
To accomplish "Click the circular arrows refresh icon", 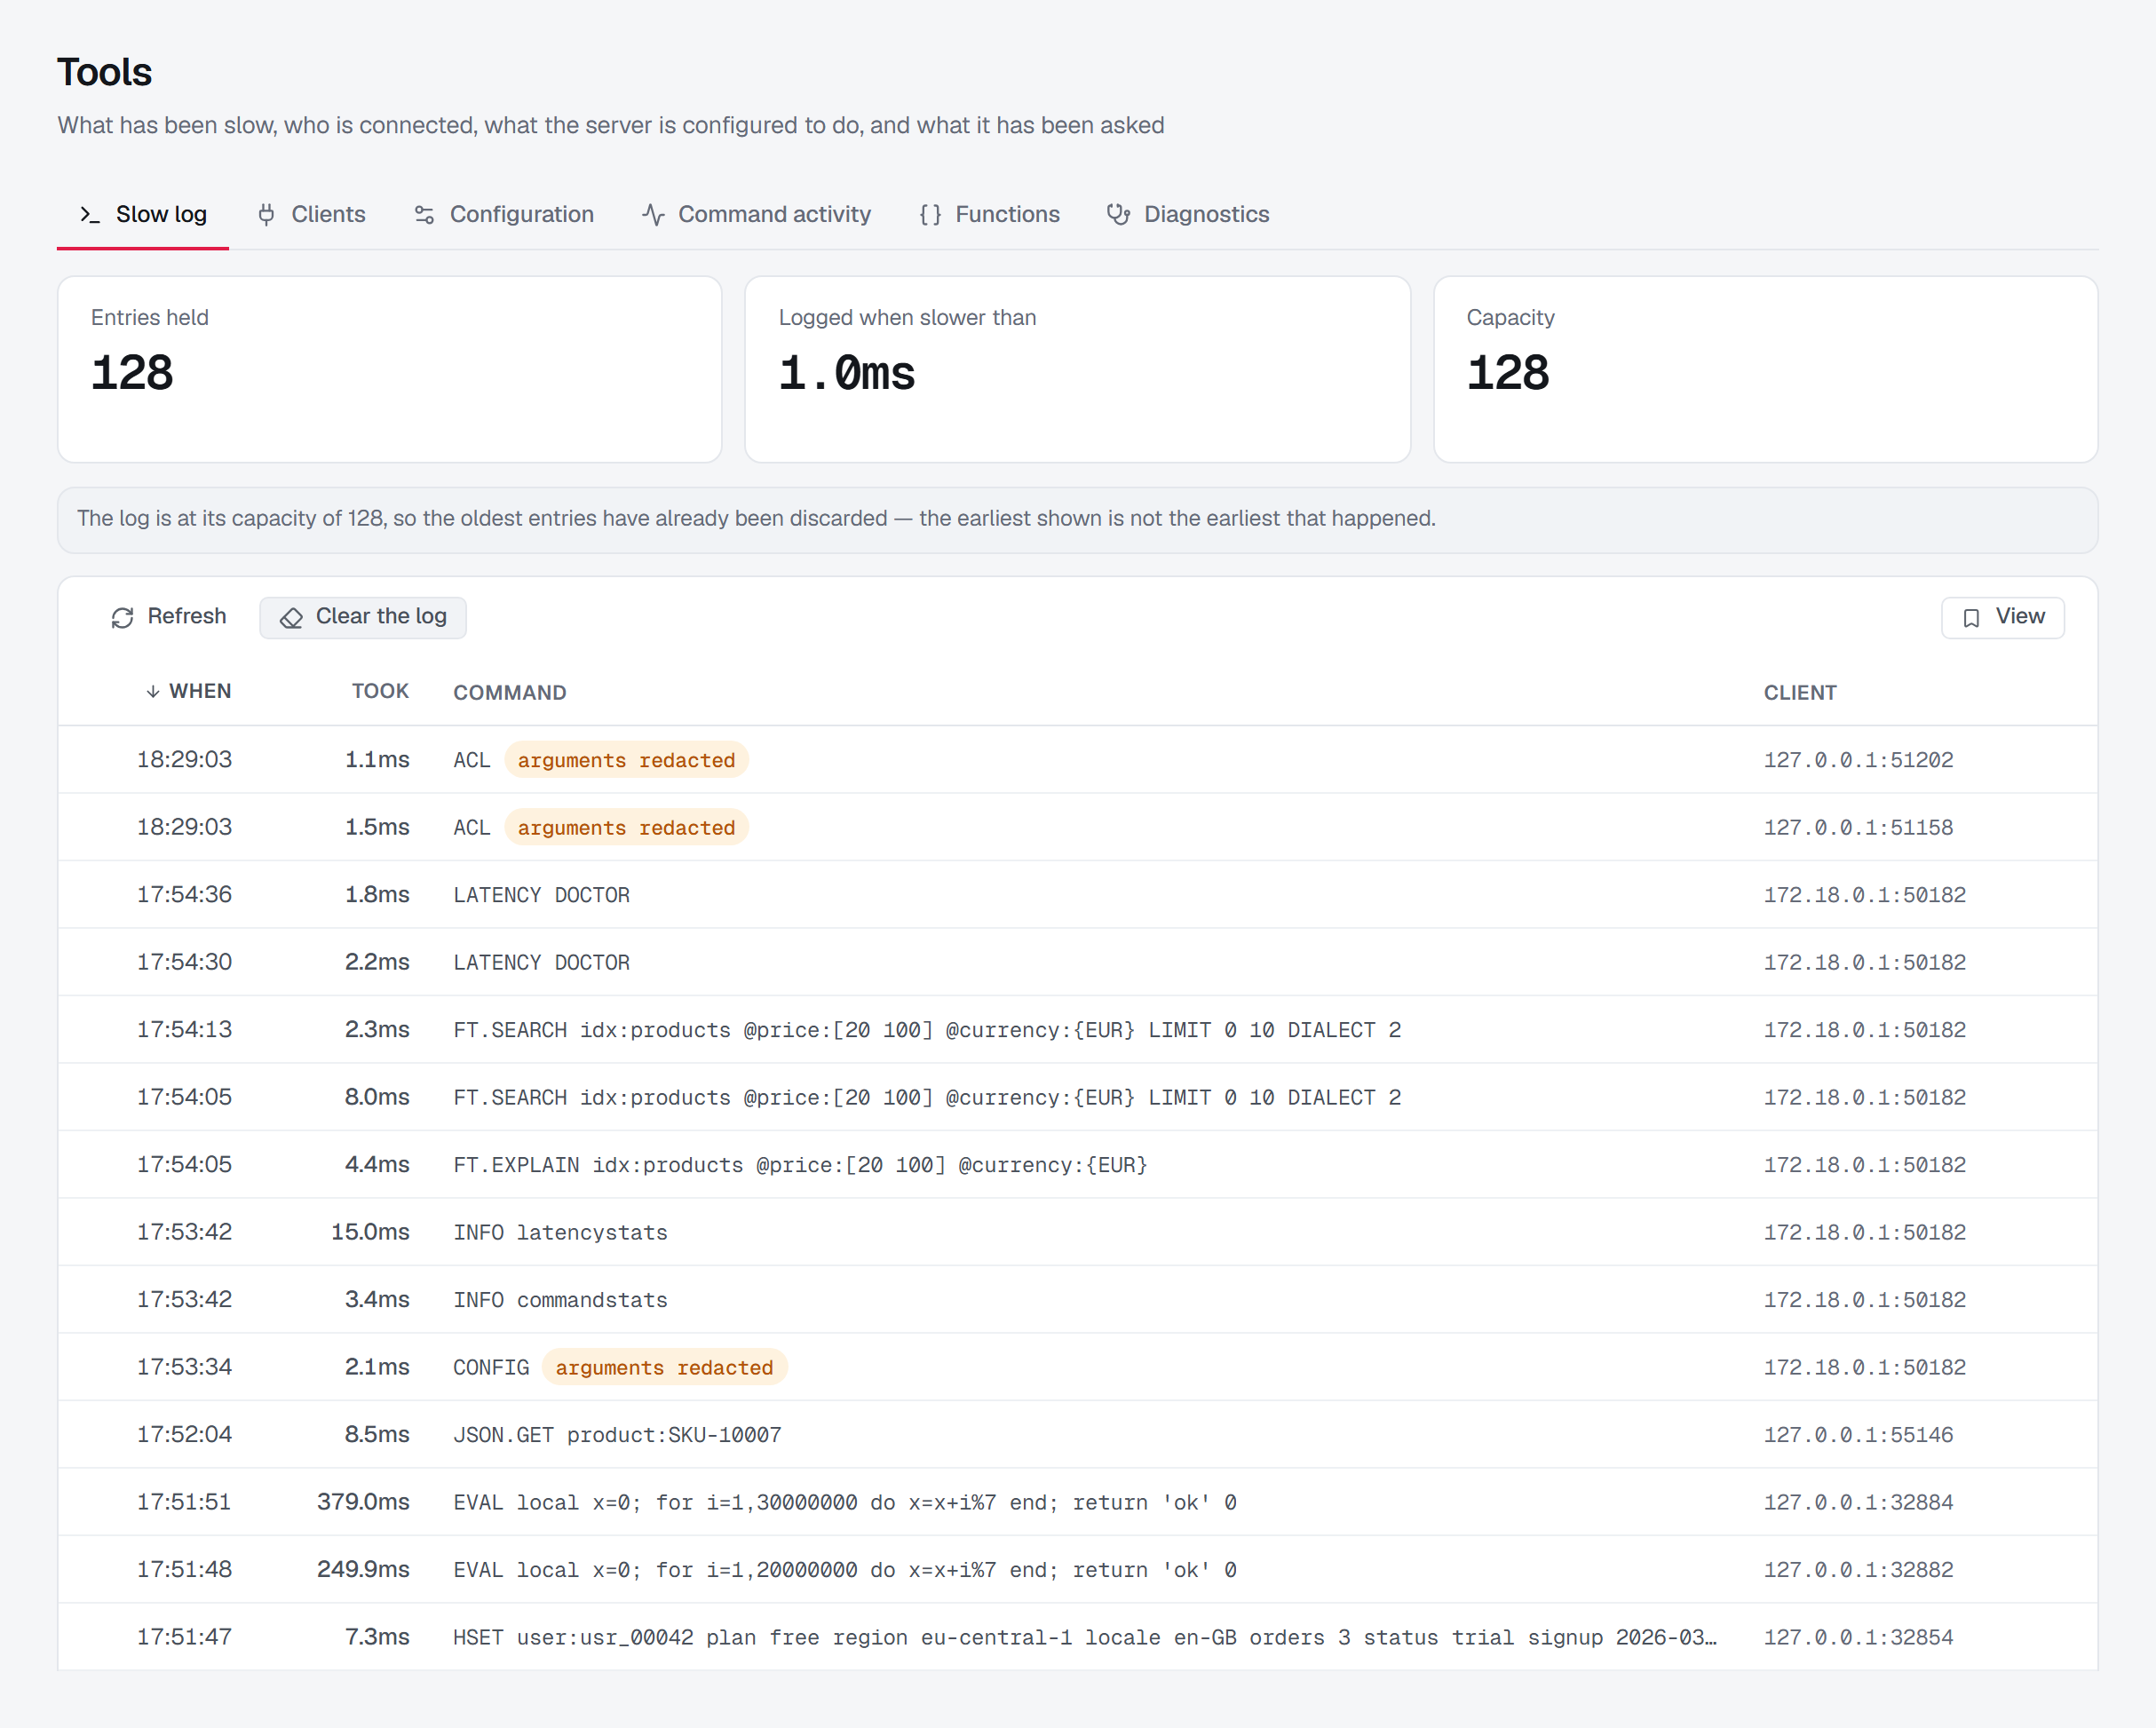I will pyautogui.click(x=122, y=618).
